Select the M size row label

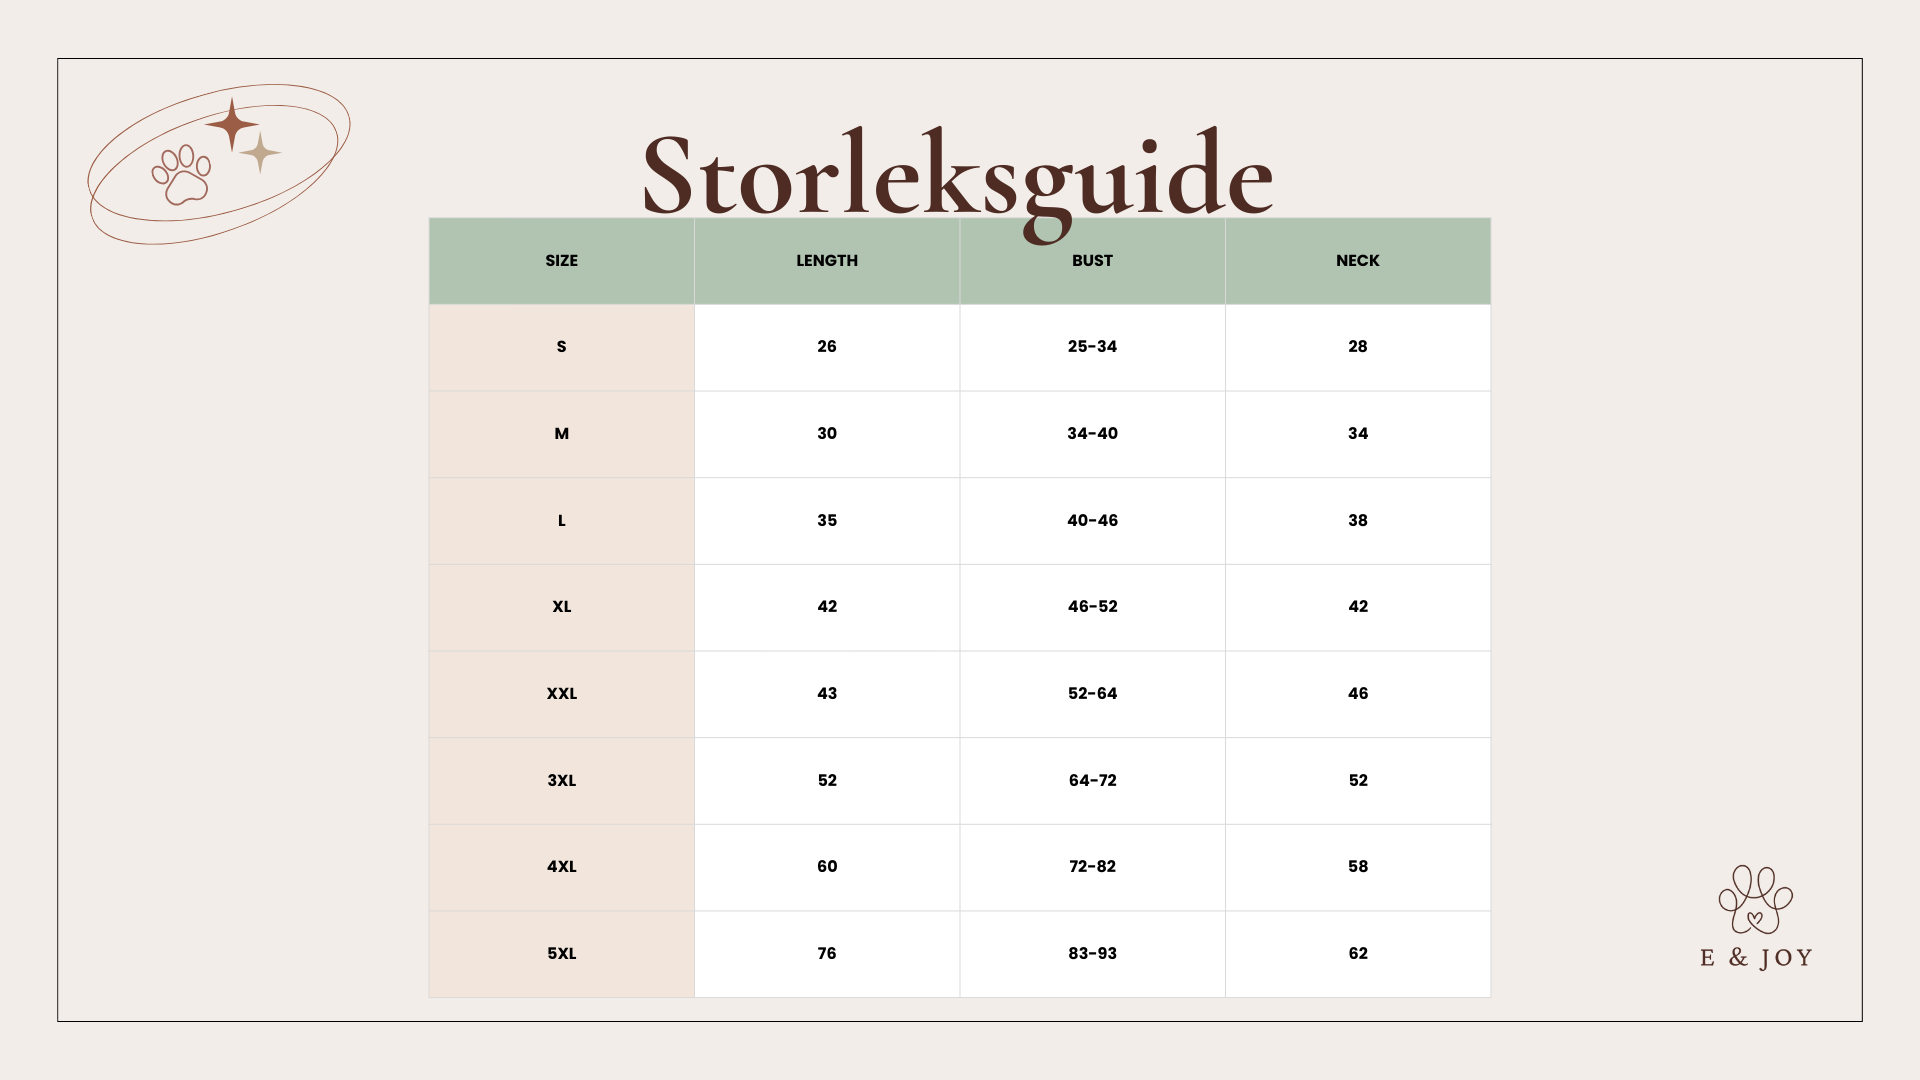pos(561,434)
